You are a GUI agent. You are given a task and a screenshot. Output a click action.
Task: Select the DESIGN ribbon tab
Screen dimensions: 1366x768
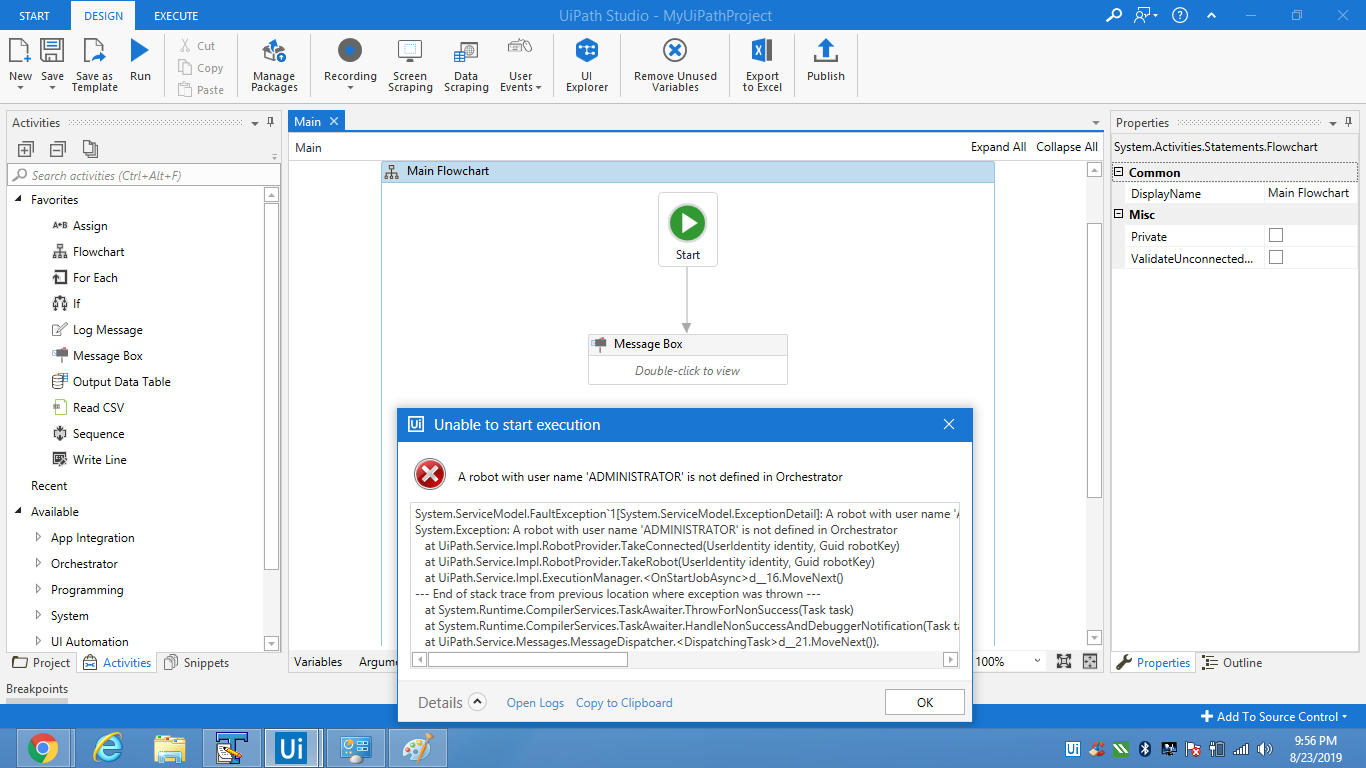(x=103, y=16)
